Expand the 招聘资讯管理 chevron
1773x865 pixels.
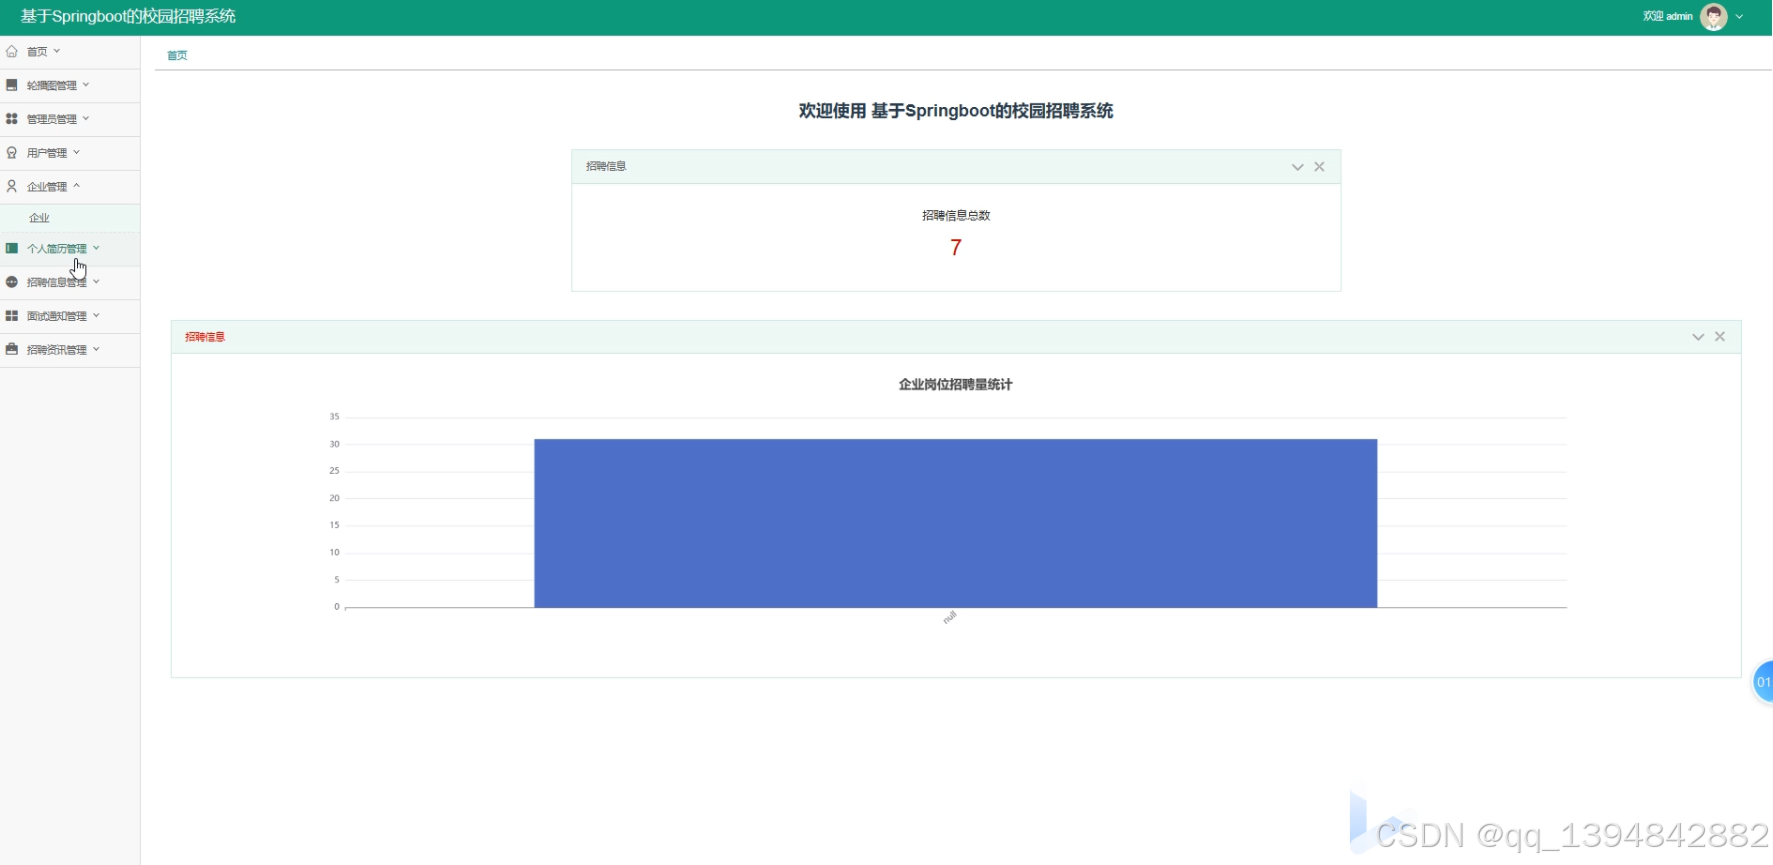pyautogui.click(x=96, y=349)
